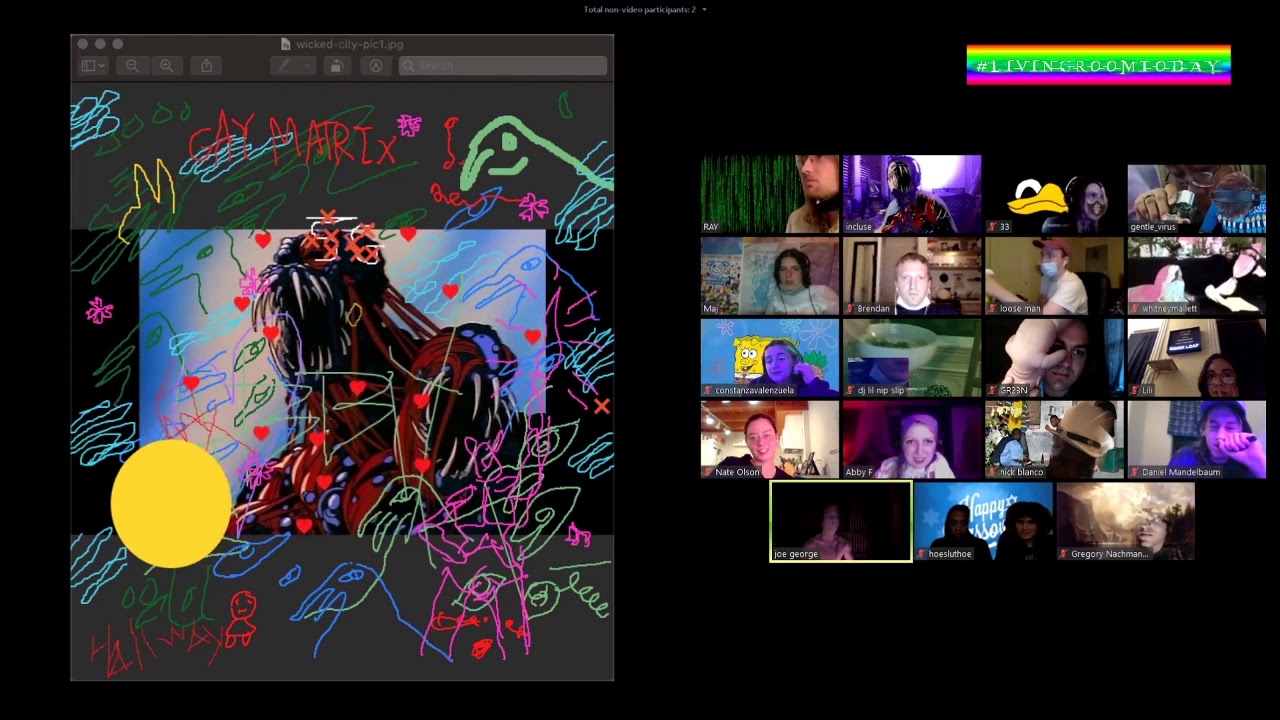
Task: Select Abby F's video tile
Action: (x=912, y=440)
